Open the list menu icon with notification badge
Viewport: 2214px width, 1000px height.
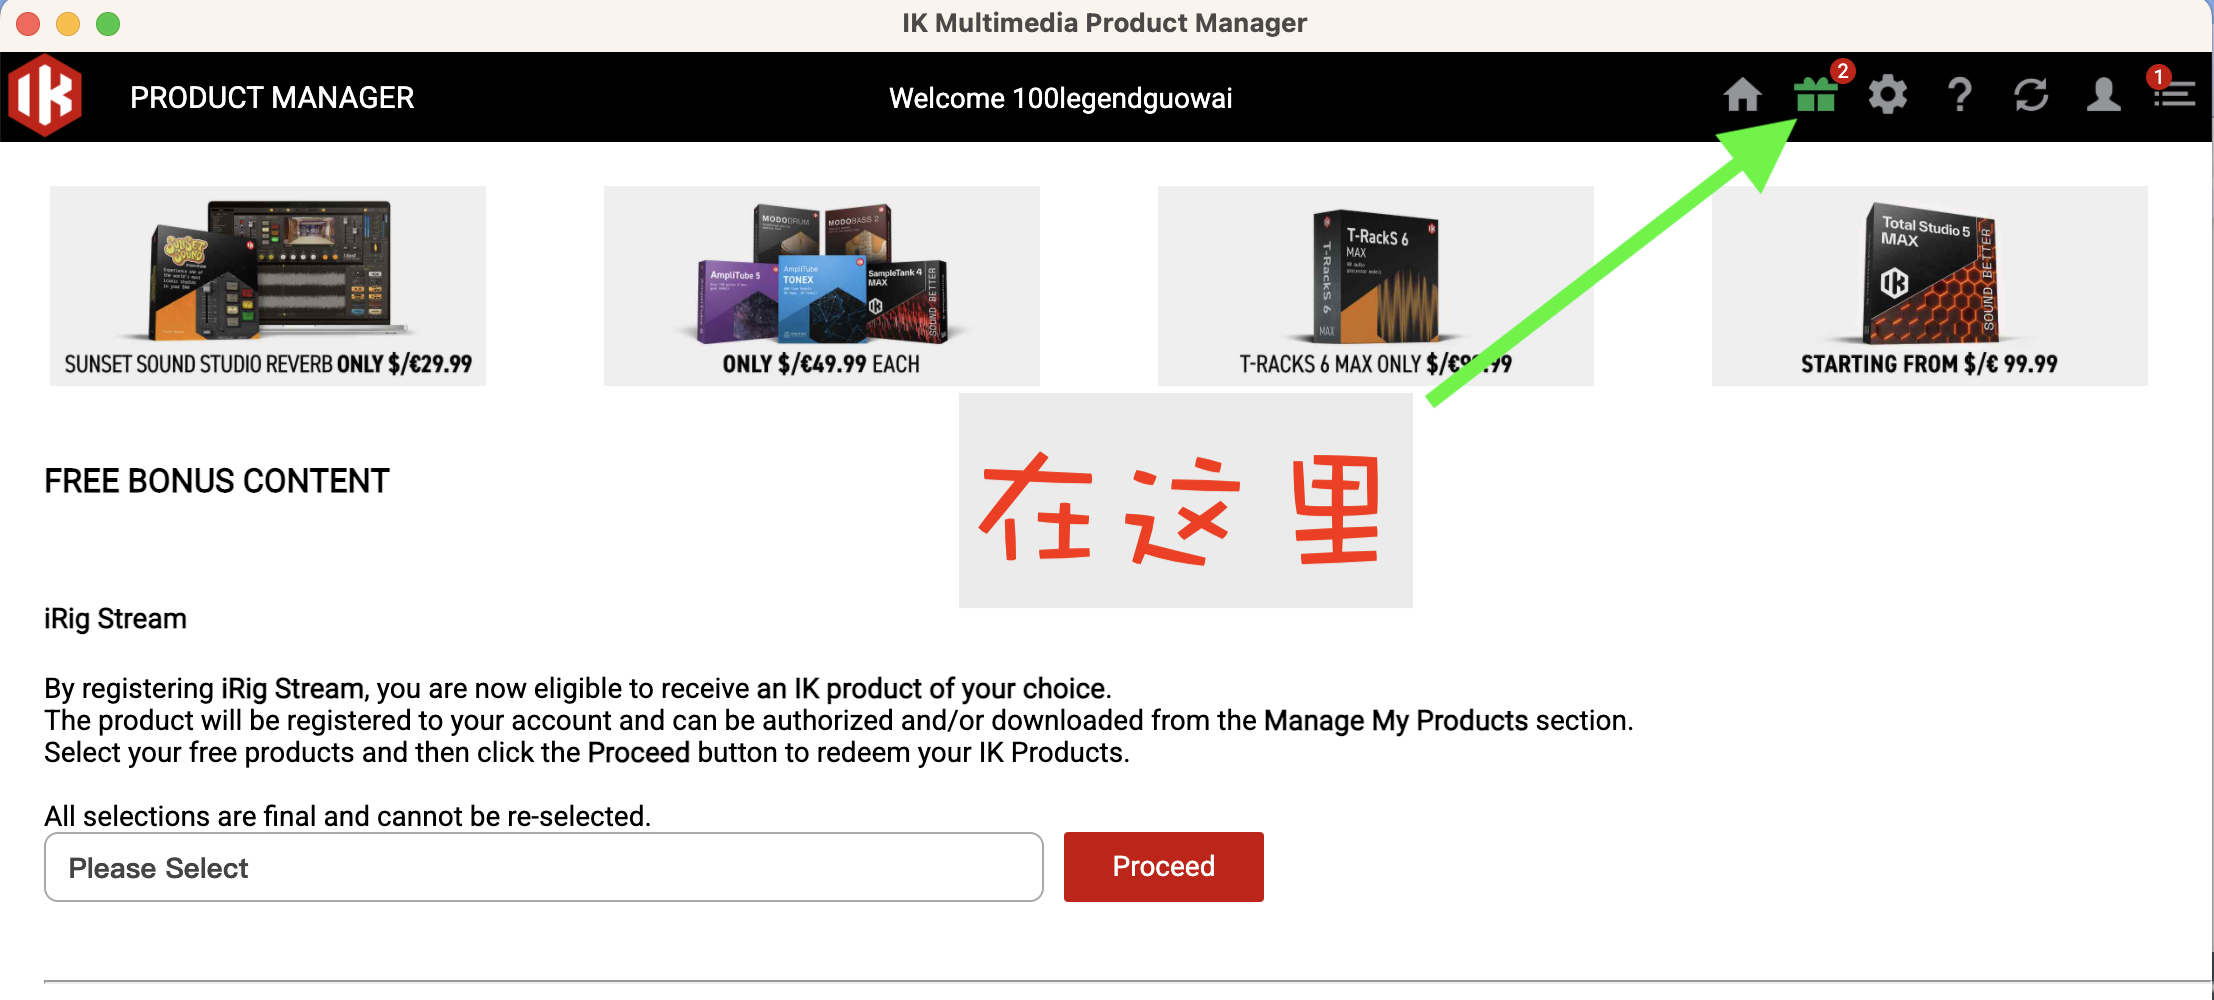[x=2173, y=94]
